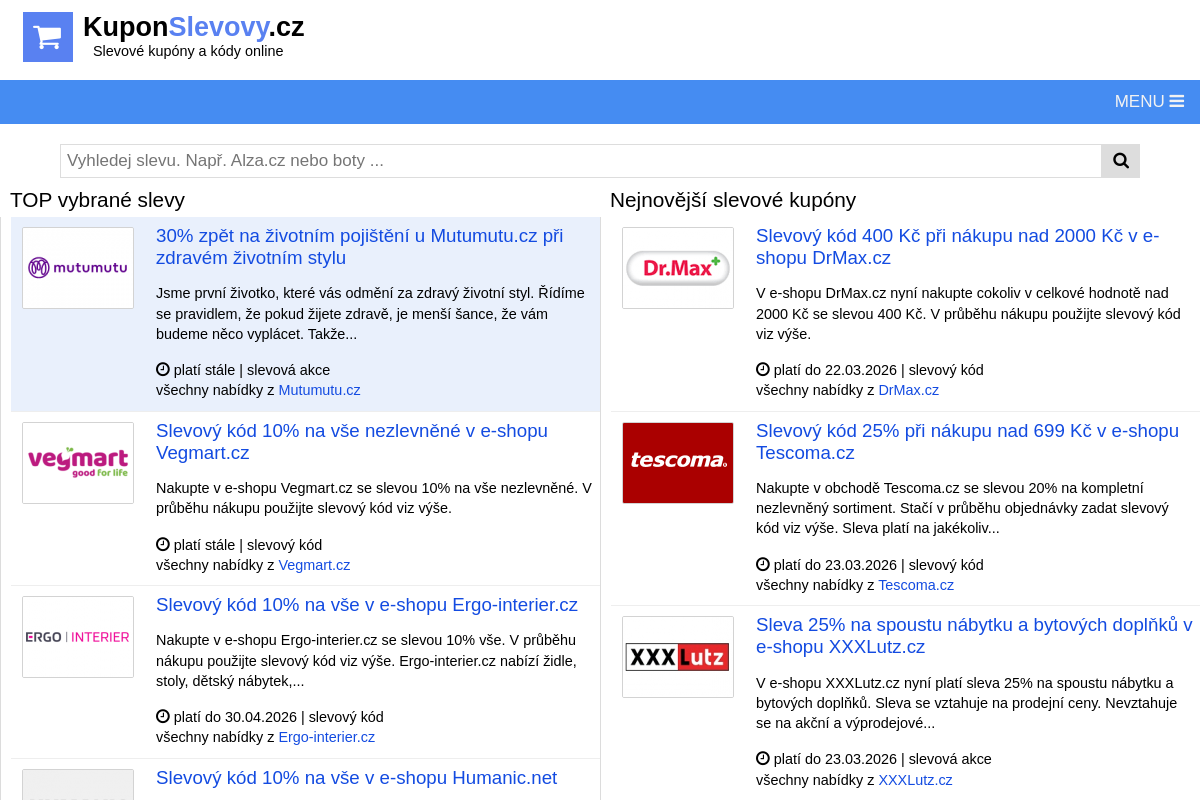Open Tescoma.cz 25% discount code title
This screenshot has width=1200, height=800.
click(967, 442)
